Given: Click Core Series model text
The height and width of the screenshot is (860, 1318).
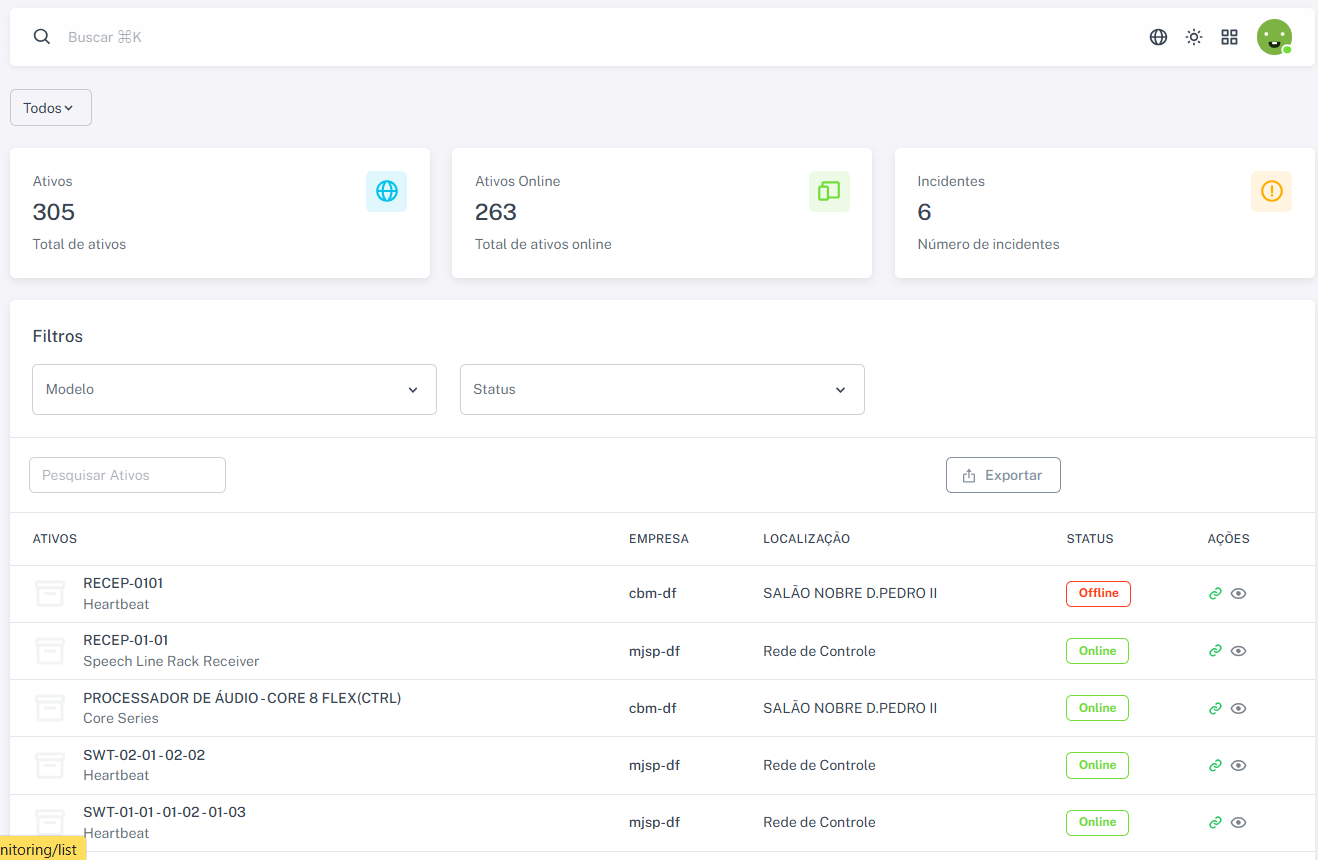Looking at the screenshot, I should (121, 718).
